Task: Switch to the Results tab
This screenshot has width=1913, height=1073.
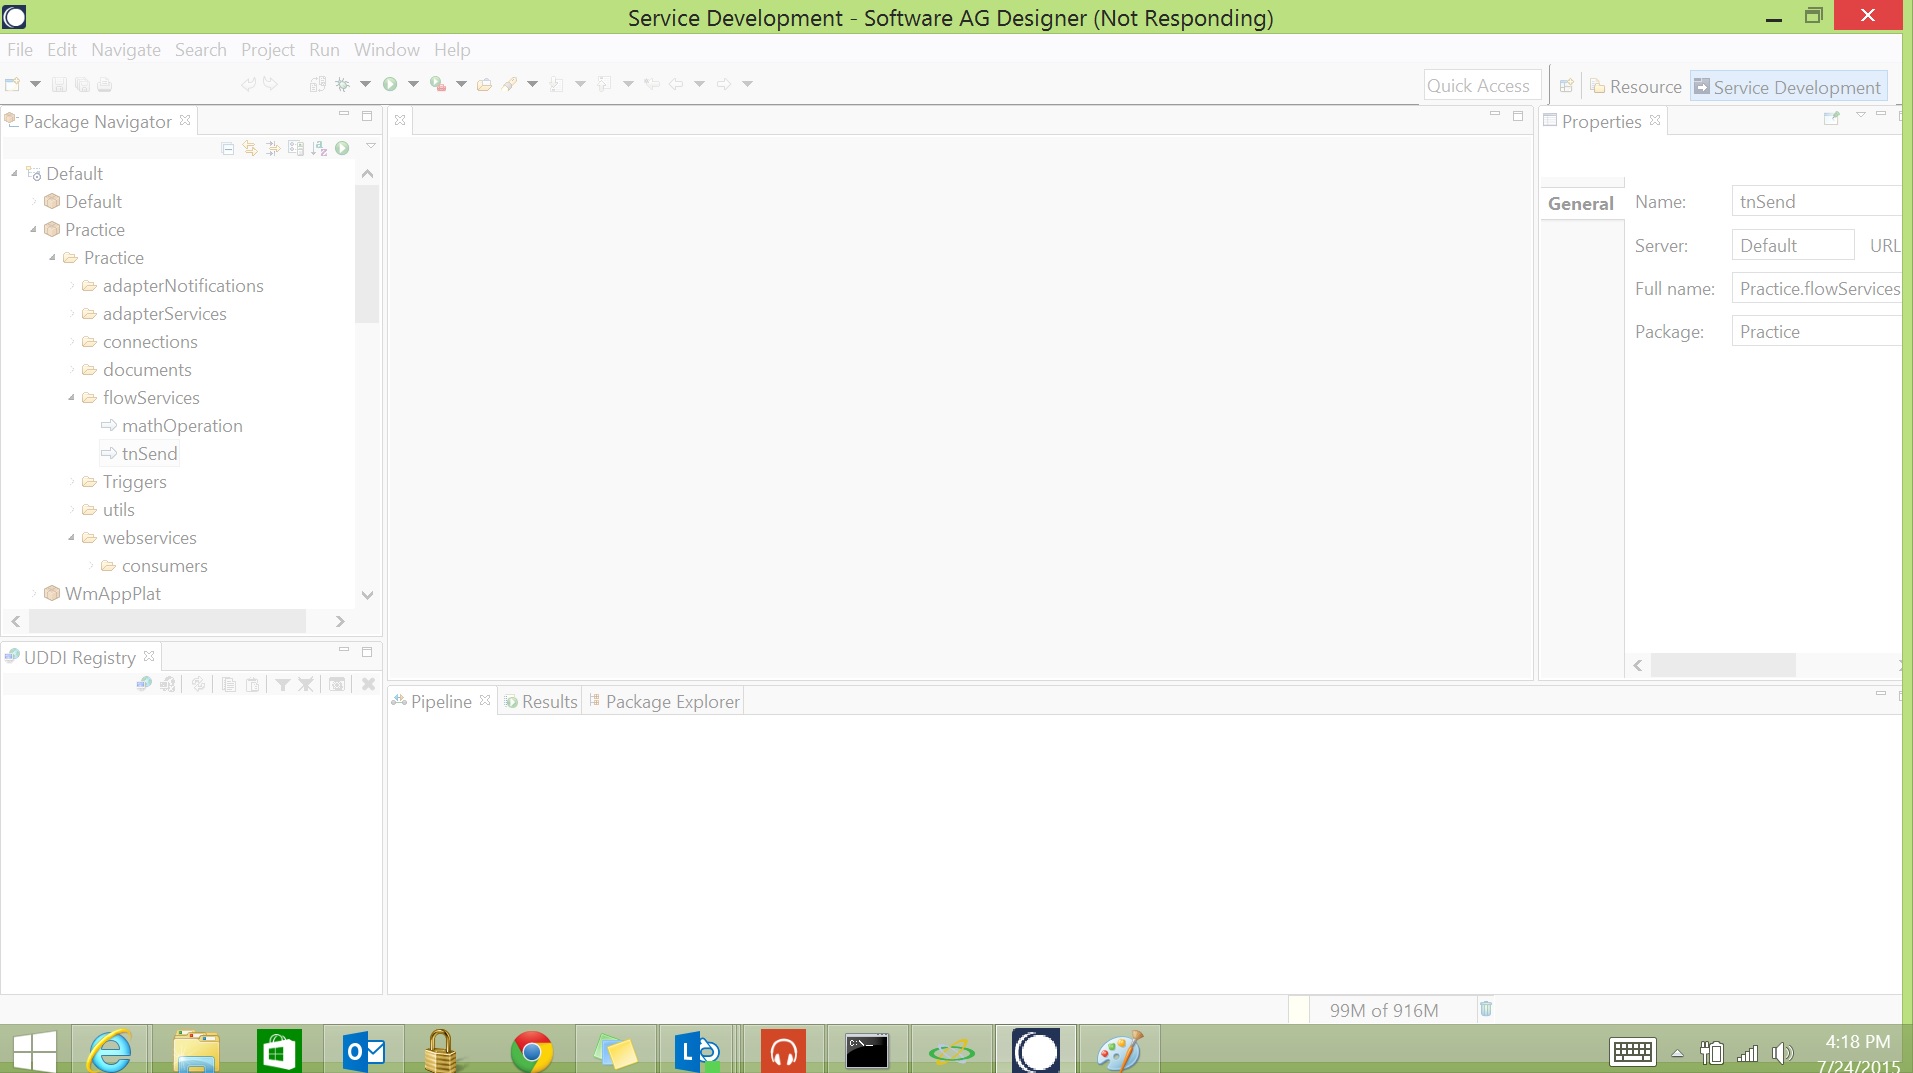Action: [x=540, y=701]
